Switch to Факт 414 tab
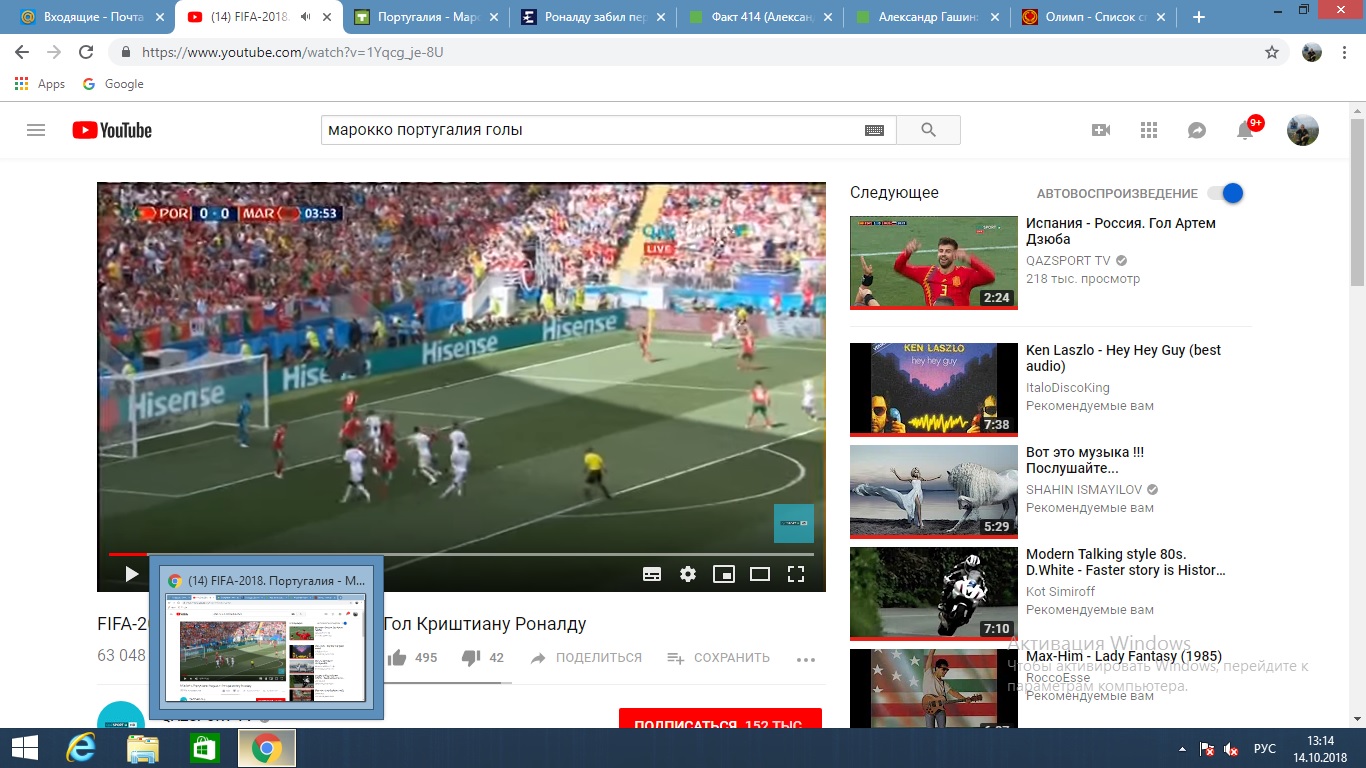Viewport: 1366px width, 768px height. point(759,17)
